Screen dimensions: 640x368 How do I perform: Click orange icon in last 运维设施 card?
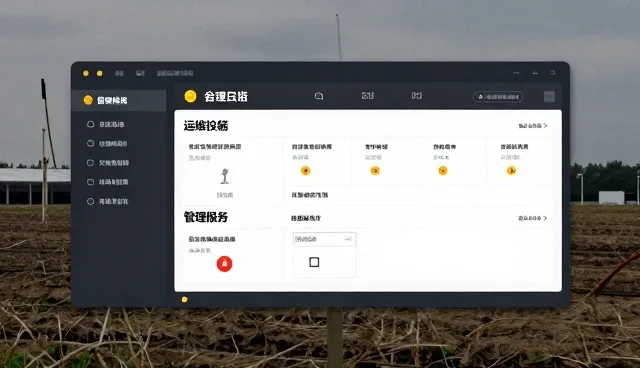tap(511, 171)
